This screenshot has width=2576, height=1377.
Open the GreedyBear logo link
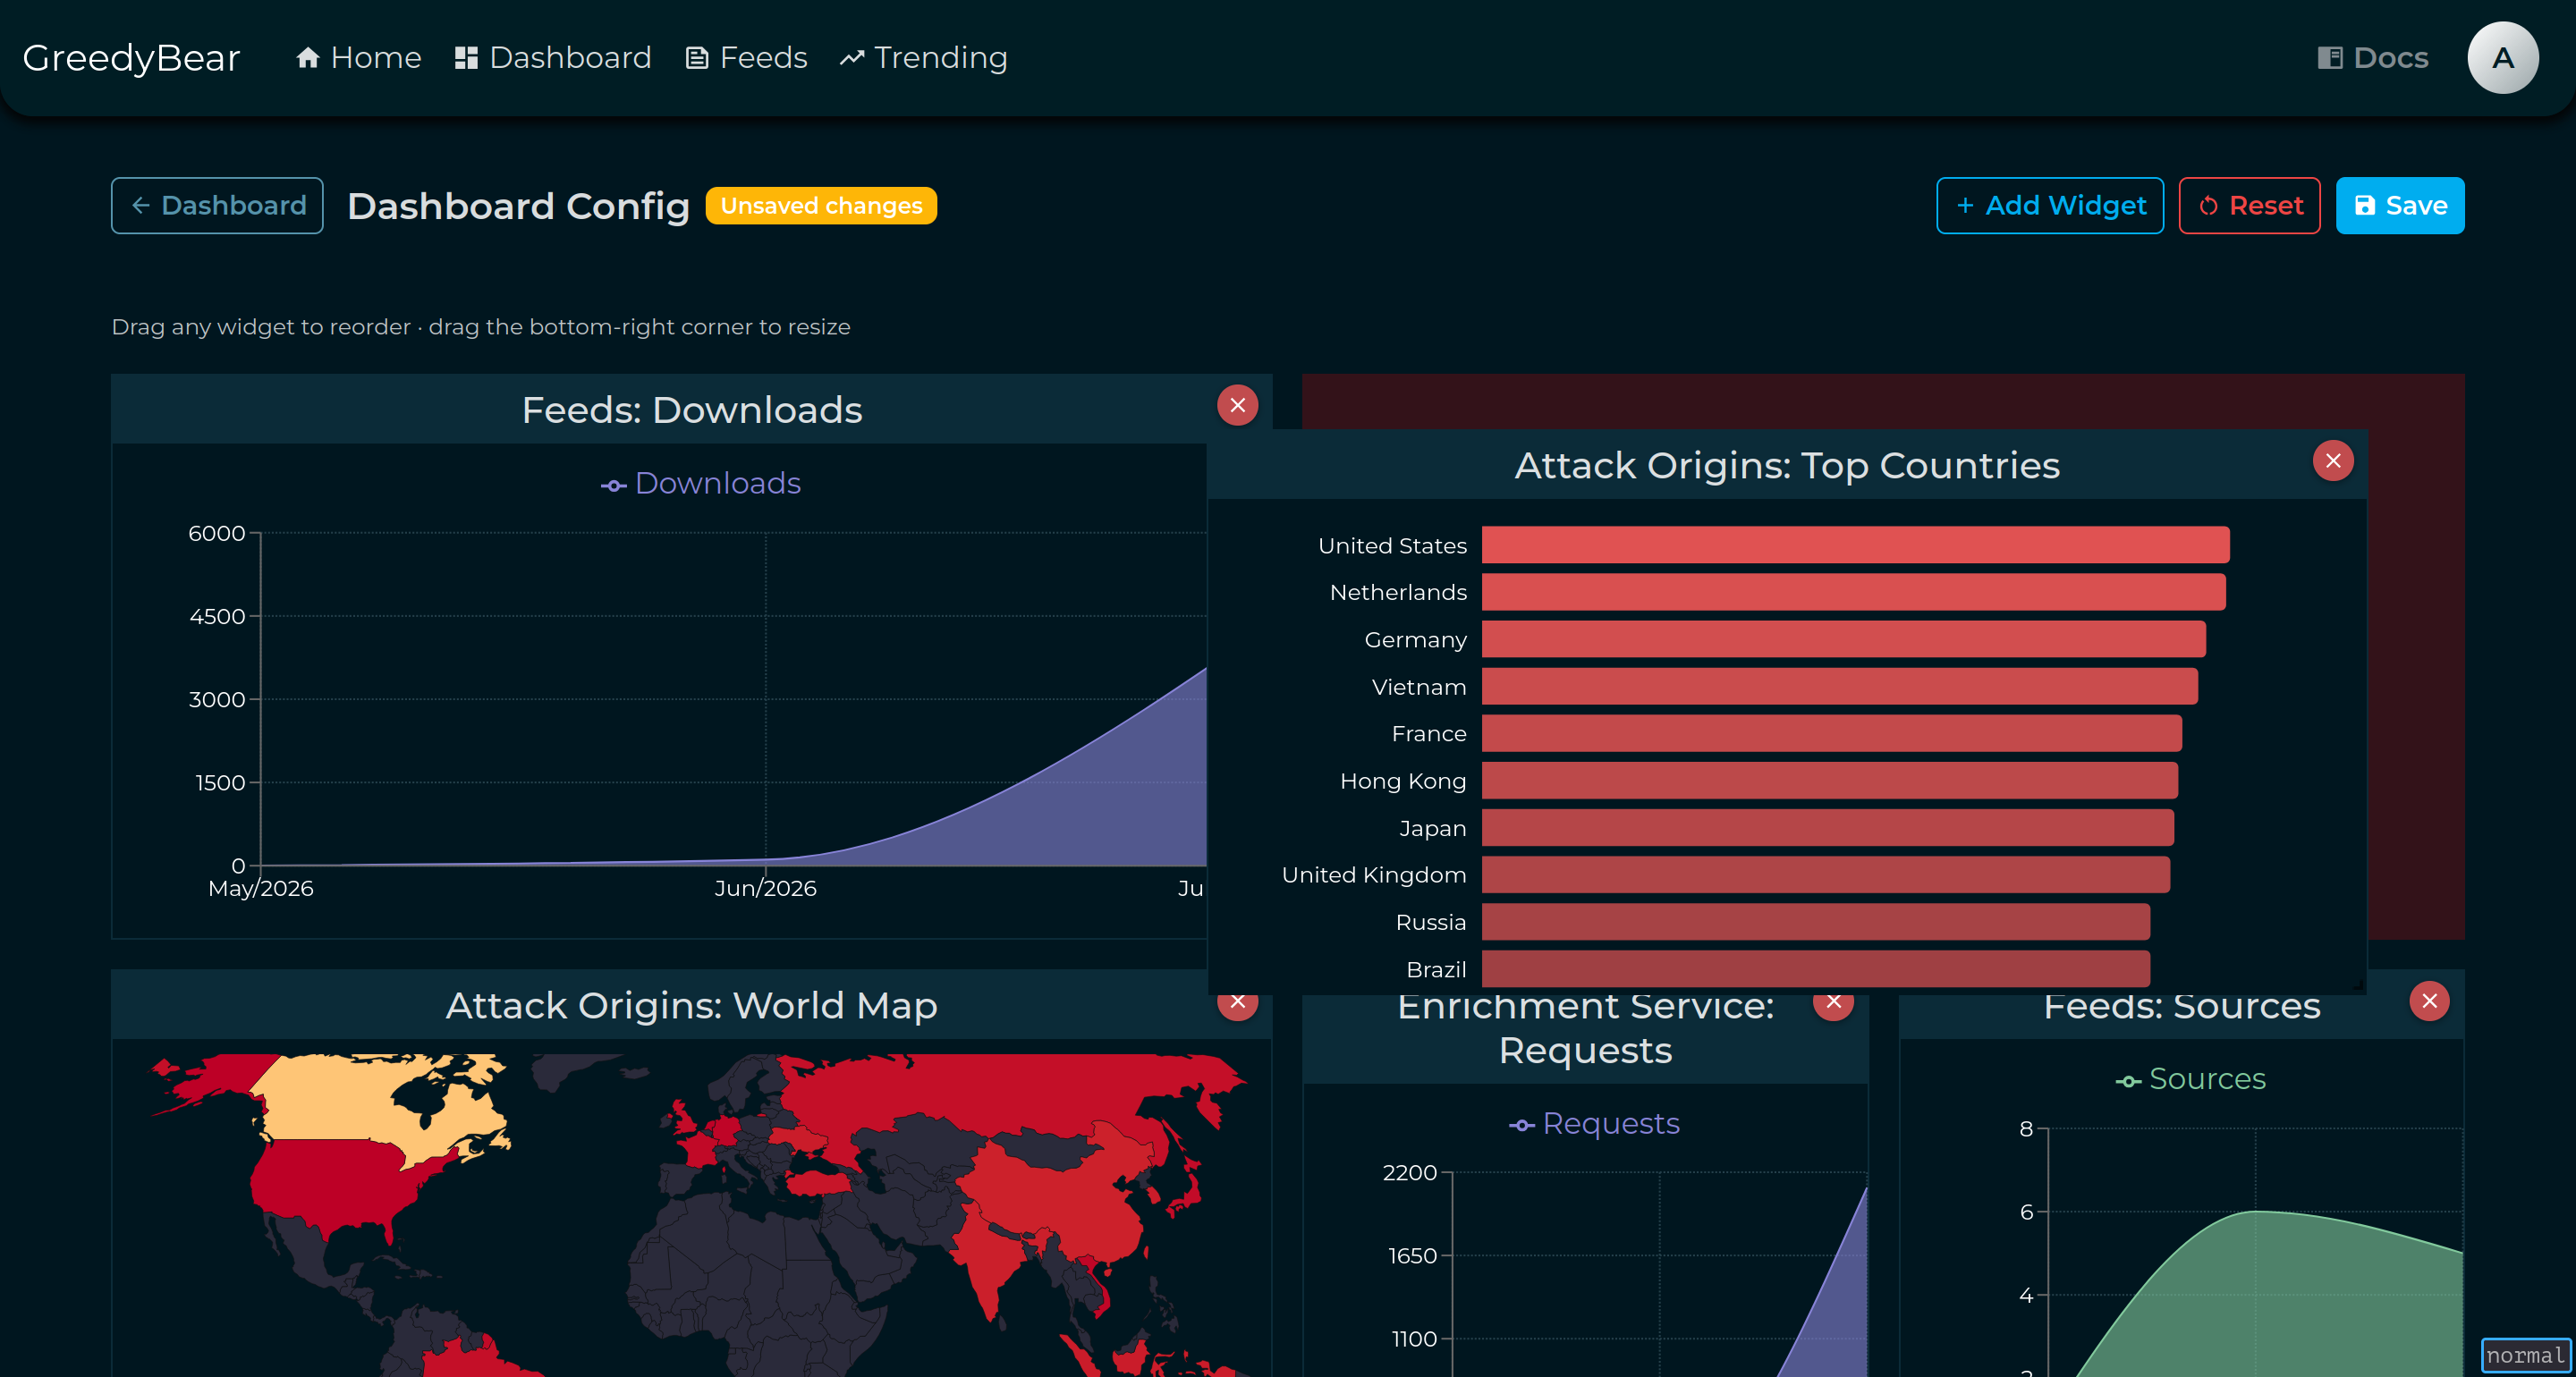[131, 58]
